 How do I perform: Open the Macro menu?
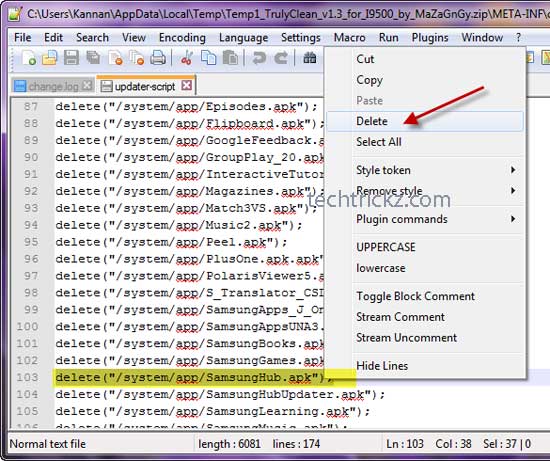coord(349,37)
